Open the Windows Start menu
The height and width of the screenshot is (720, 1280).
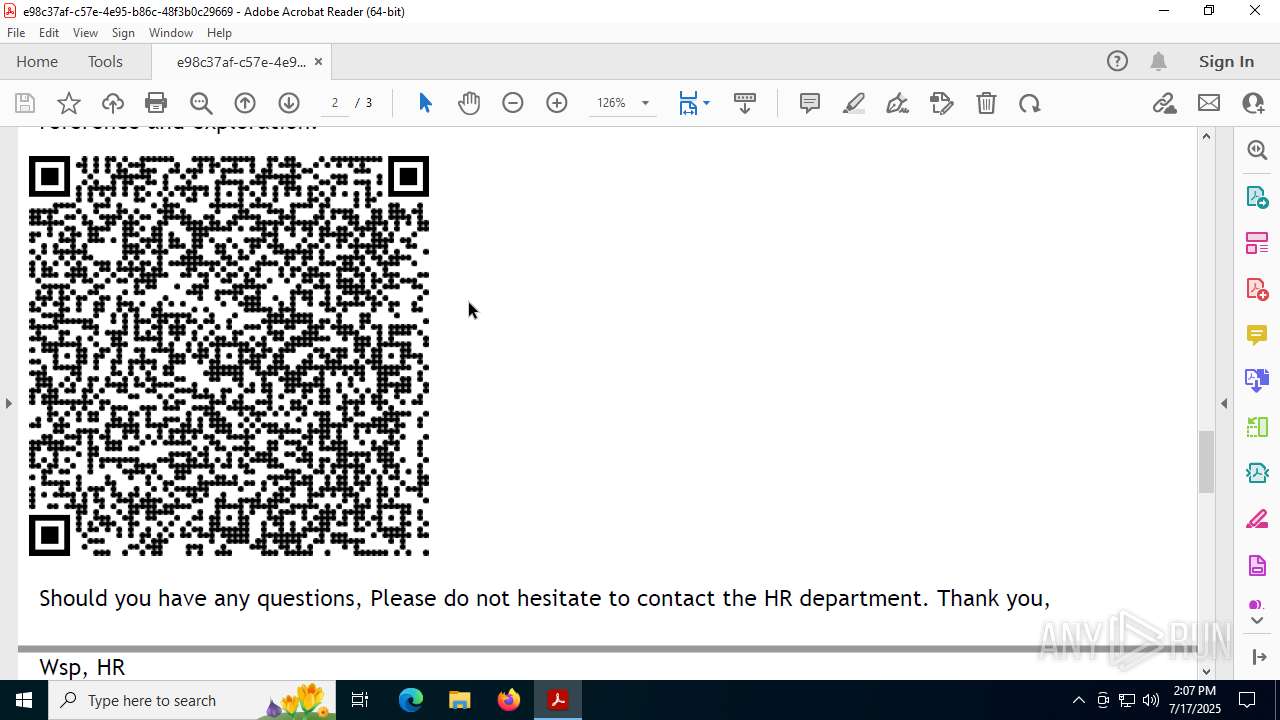click(24, 700)
